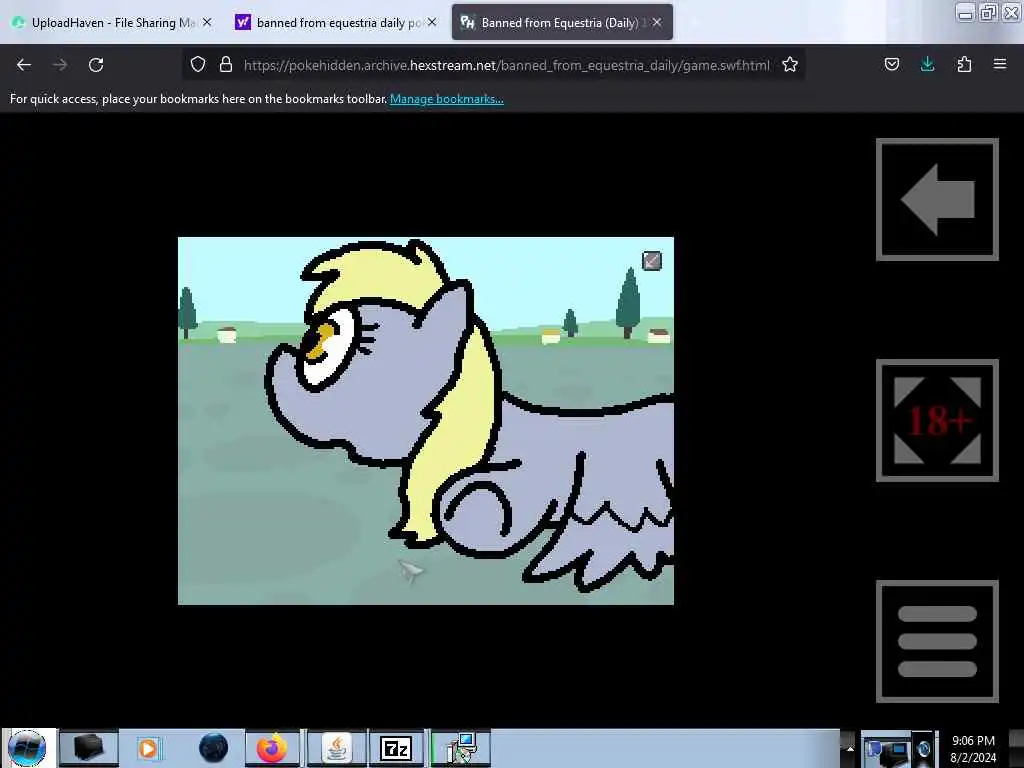Open the downloads panel
The width and height of the screenshot is (1024, 768).
point(927,65)
